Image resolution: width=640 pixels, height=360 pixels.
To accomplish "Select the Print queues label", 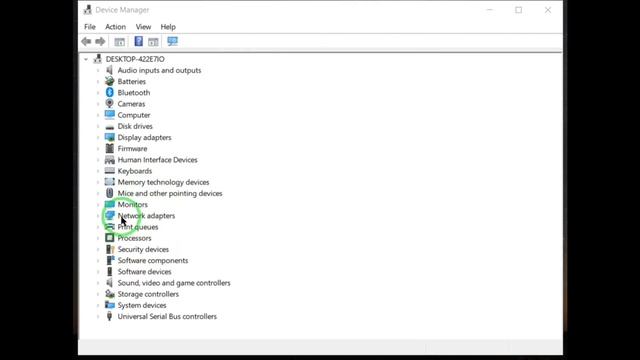I will pyautogui.click(x=138, y=227).
